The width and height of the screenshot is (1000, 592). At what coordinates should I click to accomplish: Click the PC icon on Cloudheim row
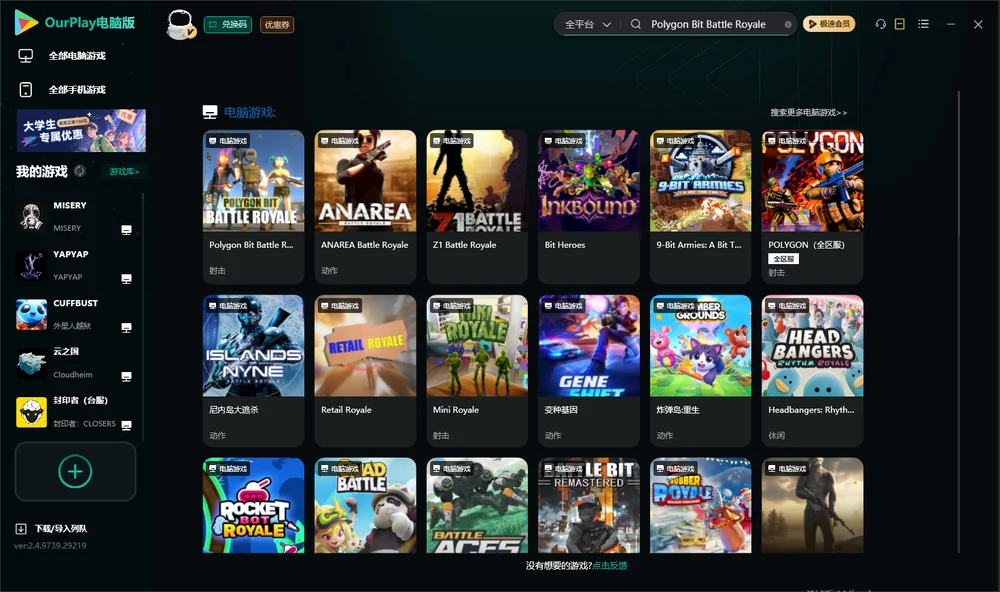[x=126, y=376]
